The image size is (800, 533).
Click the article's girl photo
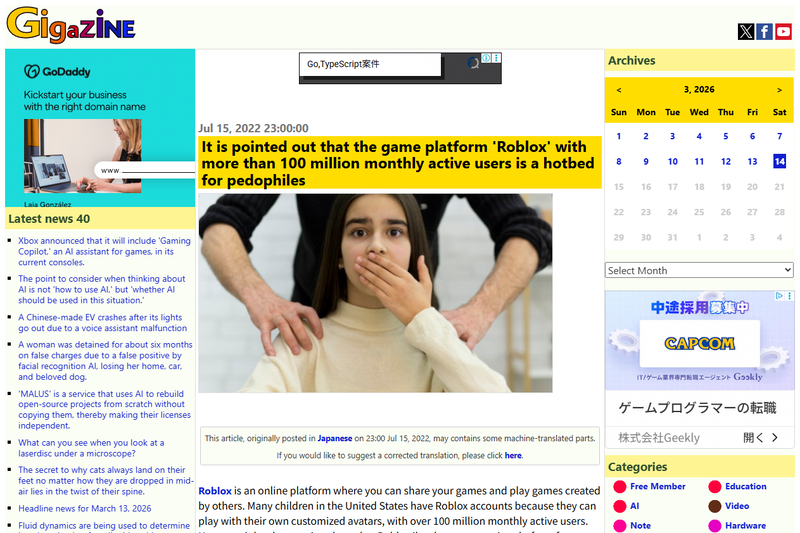(x=376, y=293)
